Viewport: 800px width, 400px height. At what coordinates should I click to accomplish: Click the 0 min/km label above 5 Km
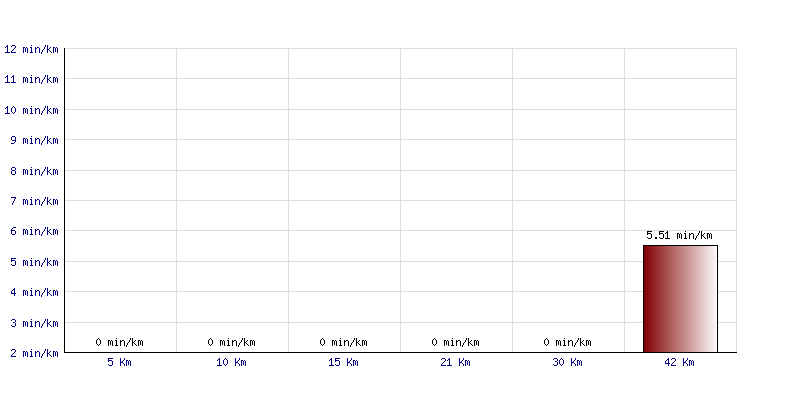click(x=119, y=342)
